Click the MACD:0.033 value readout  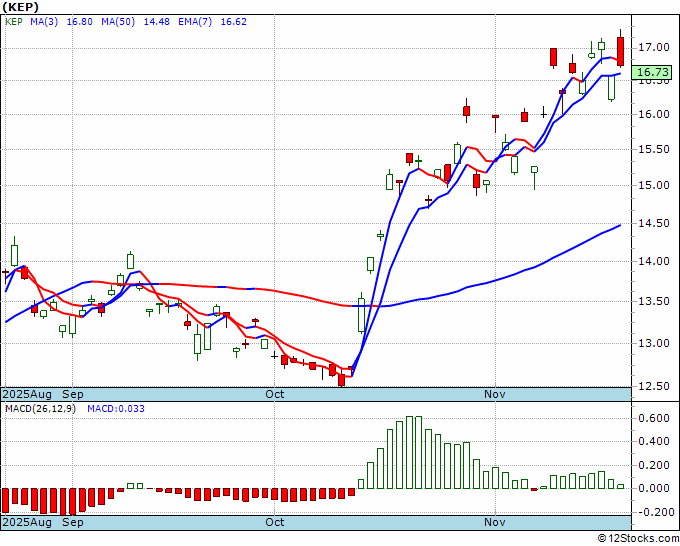coord(116,409)
